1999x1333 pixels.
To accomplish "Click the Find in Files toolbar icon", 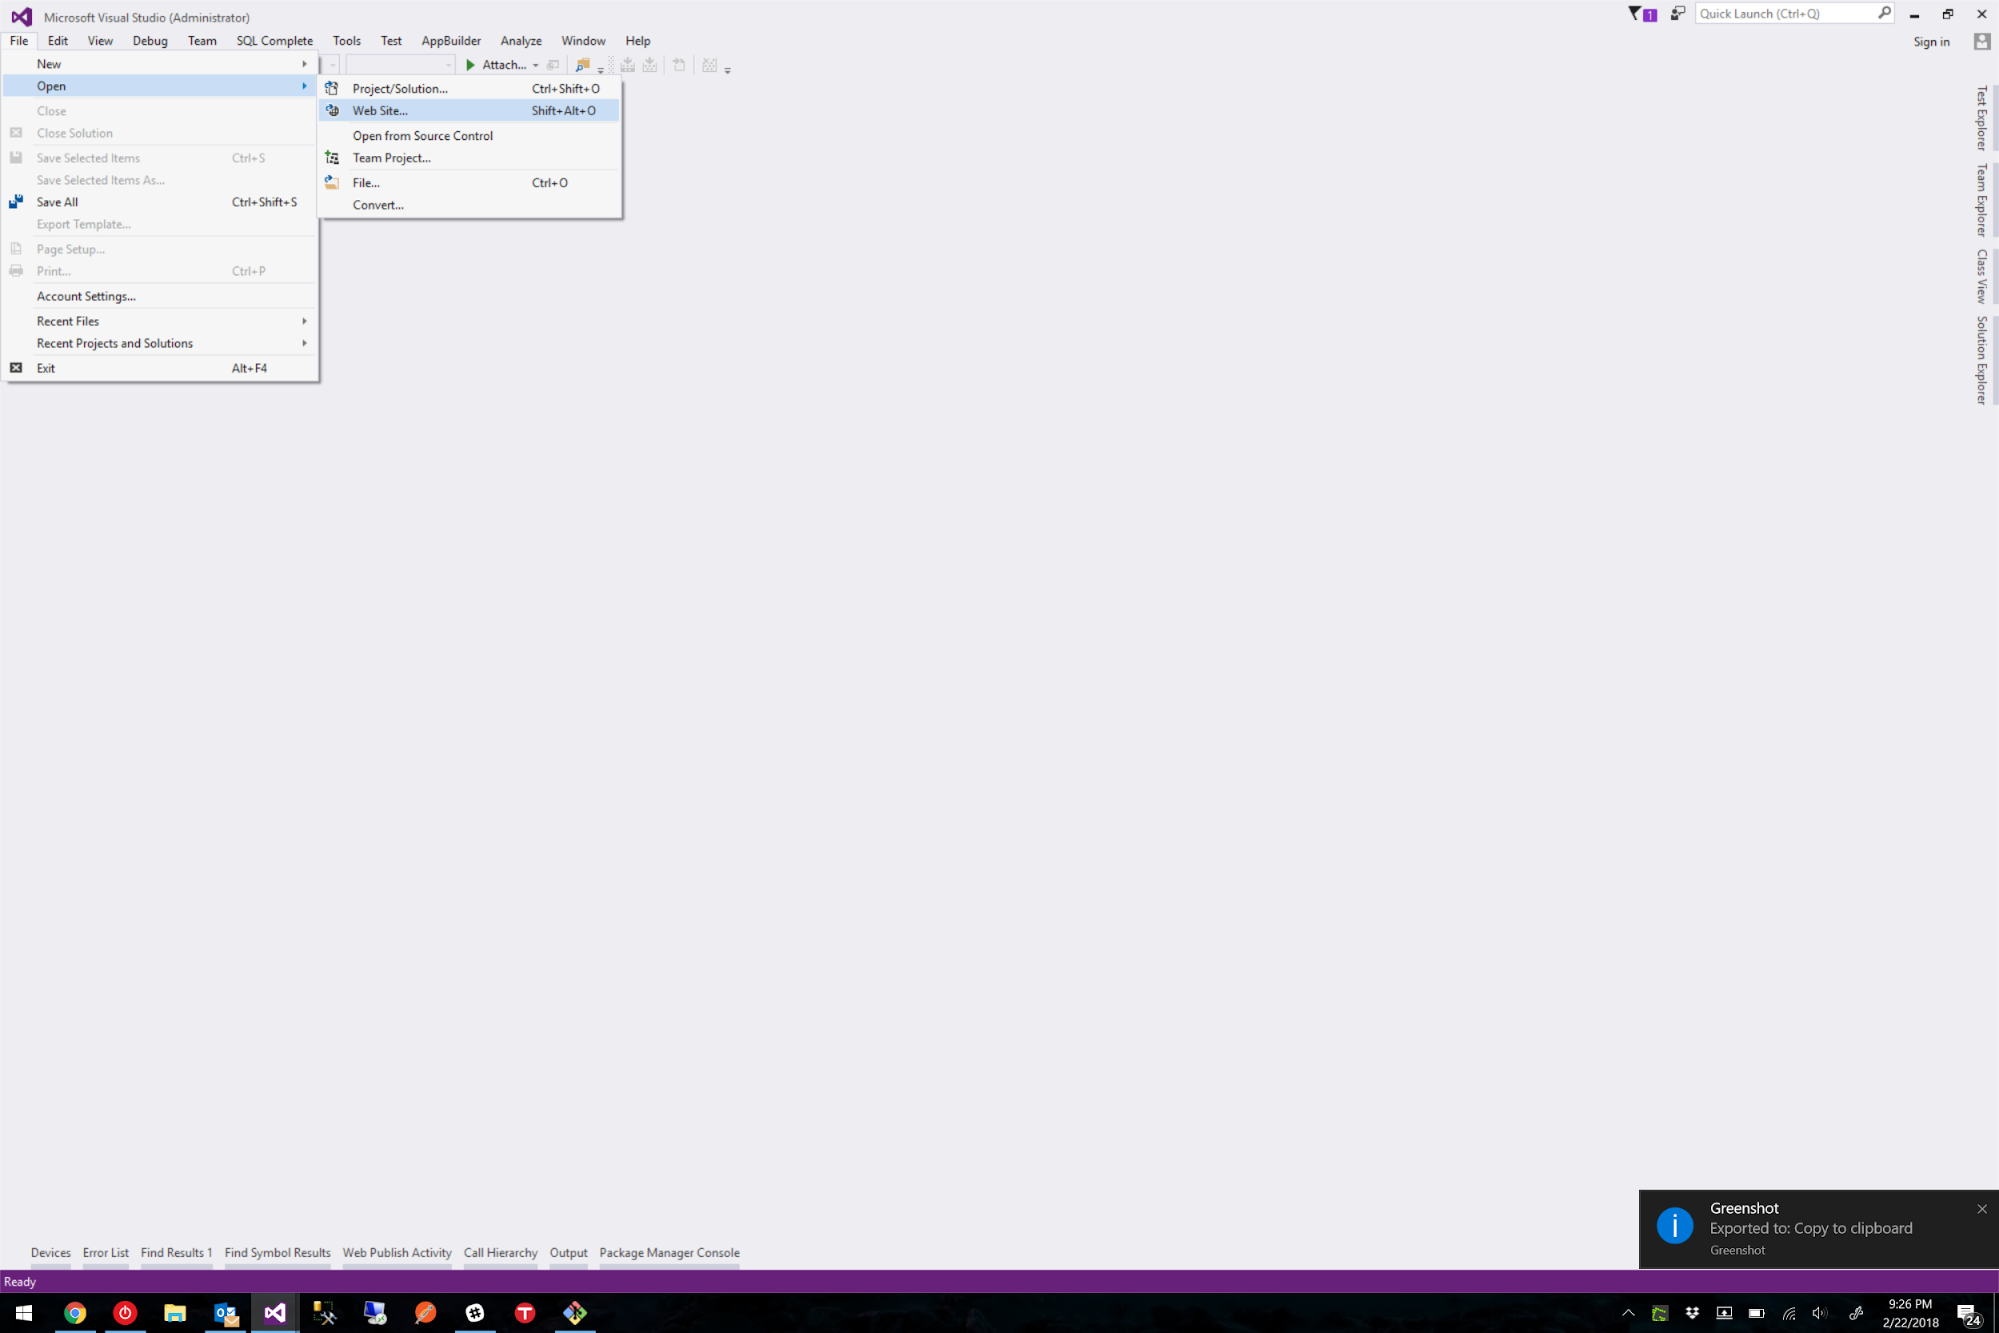I will click(582, 65).
